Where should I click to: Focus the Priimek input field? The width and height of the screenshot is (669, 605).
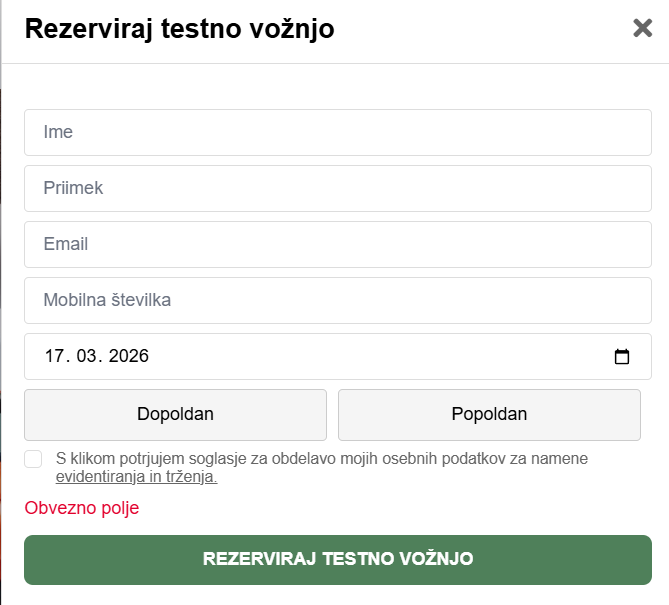click(338, 188)
